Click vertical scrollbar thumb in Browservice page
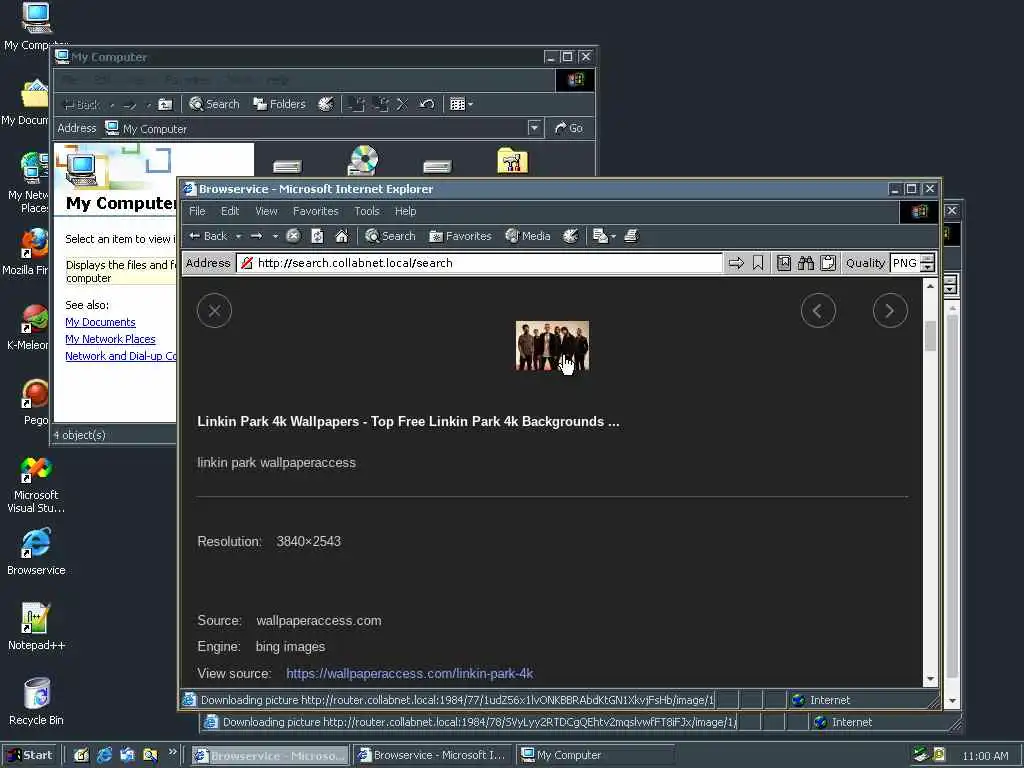The height and width of the screenshot is (768, 1024). (931, 336)
